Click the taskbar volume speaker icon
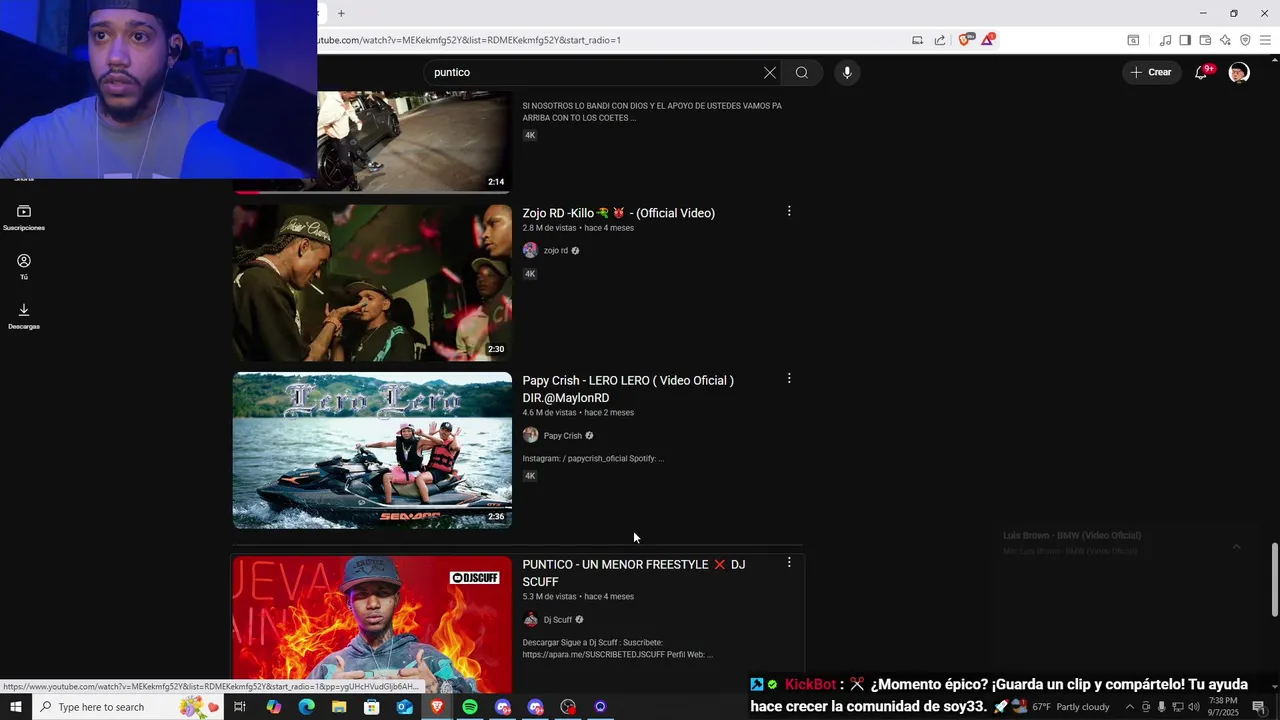 click(x=1194, y=707)
